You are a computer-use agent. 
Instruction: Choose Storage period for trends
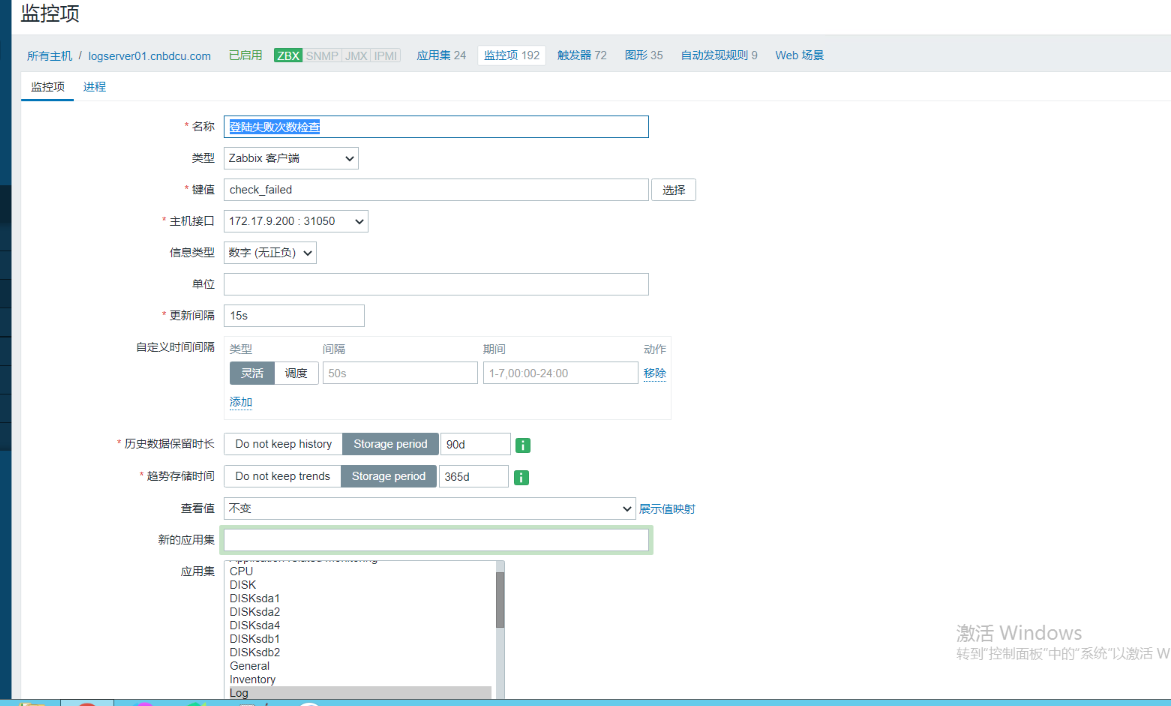(x=388, y=476)
